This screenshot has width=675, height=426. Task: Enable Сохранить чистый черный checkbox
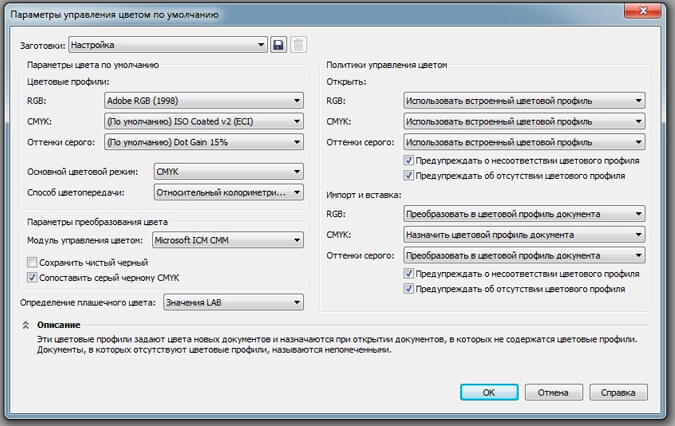(x=32, y=261)
